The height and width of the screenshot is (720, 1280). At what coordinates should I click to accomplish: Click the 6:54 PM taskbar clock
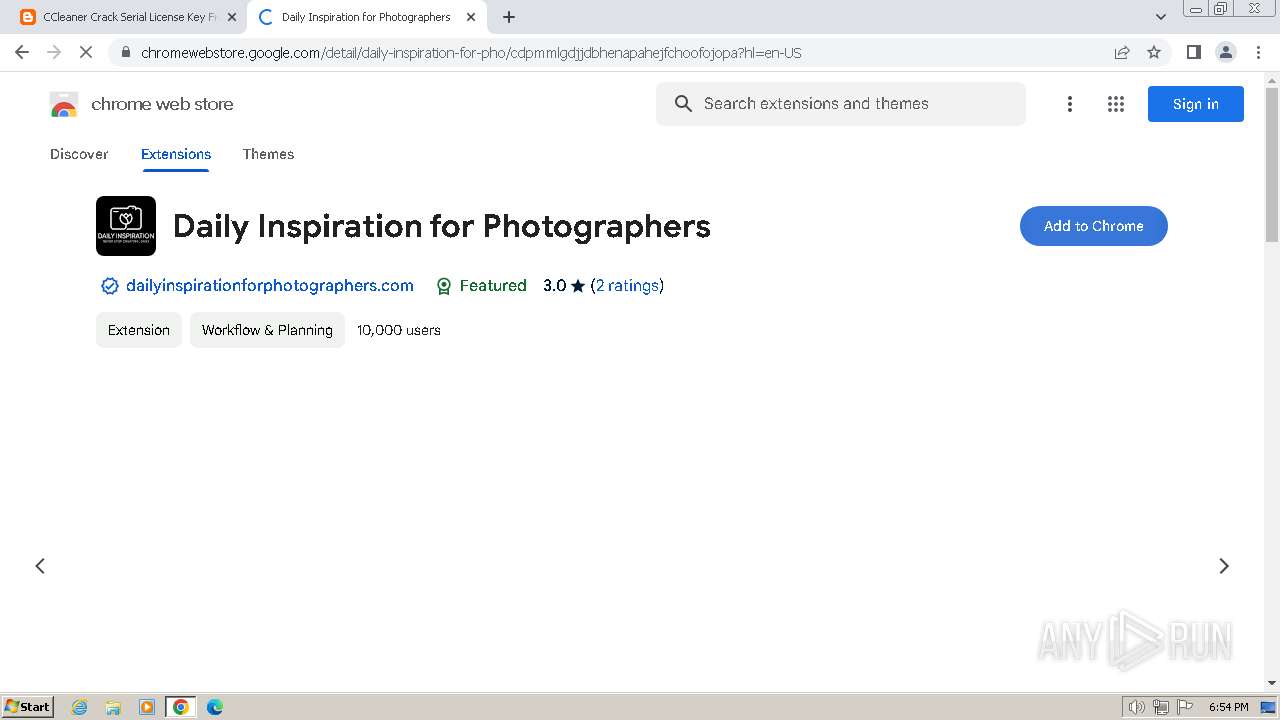pyautogui.click(x=1228, y=707)
